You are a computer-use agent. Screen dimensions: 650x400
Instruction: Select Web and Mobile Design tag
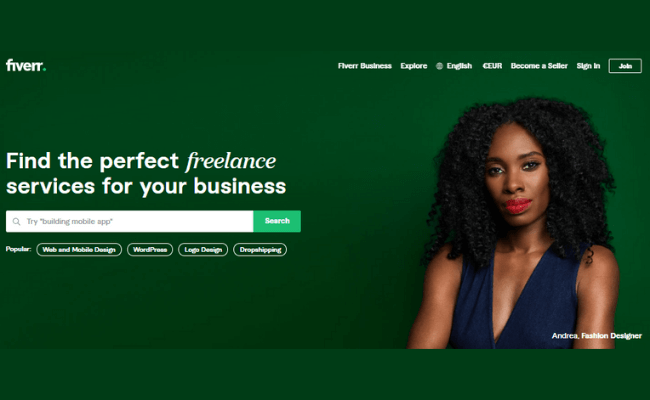click(79, 250)
